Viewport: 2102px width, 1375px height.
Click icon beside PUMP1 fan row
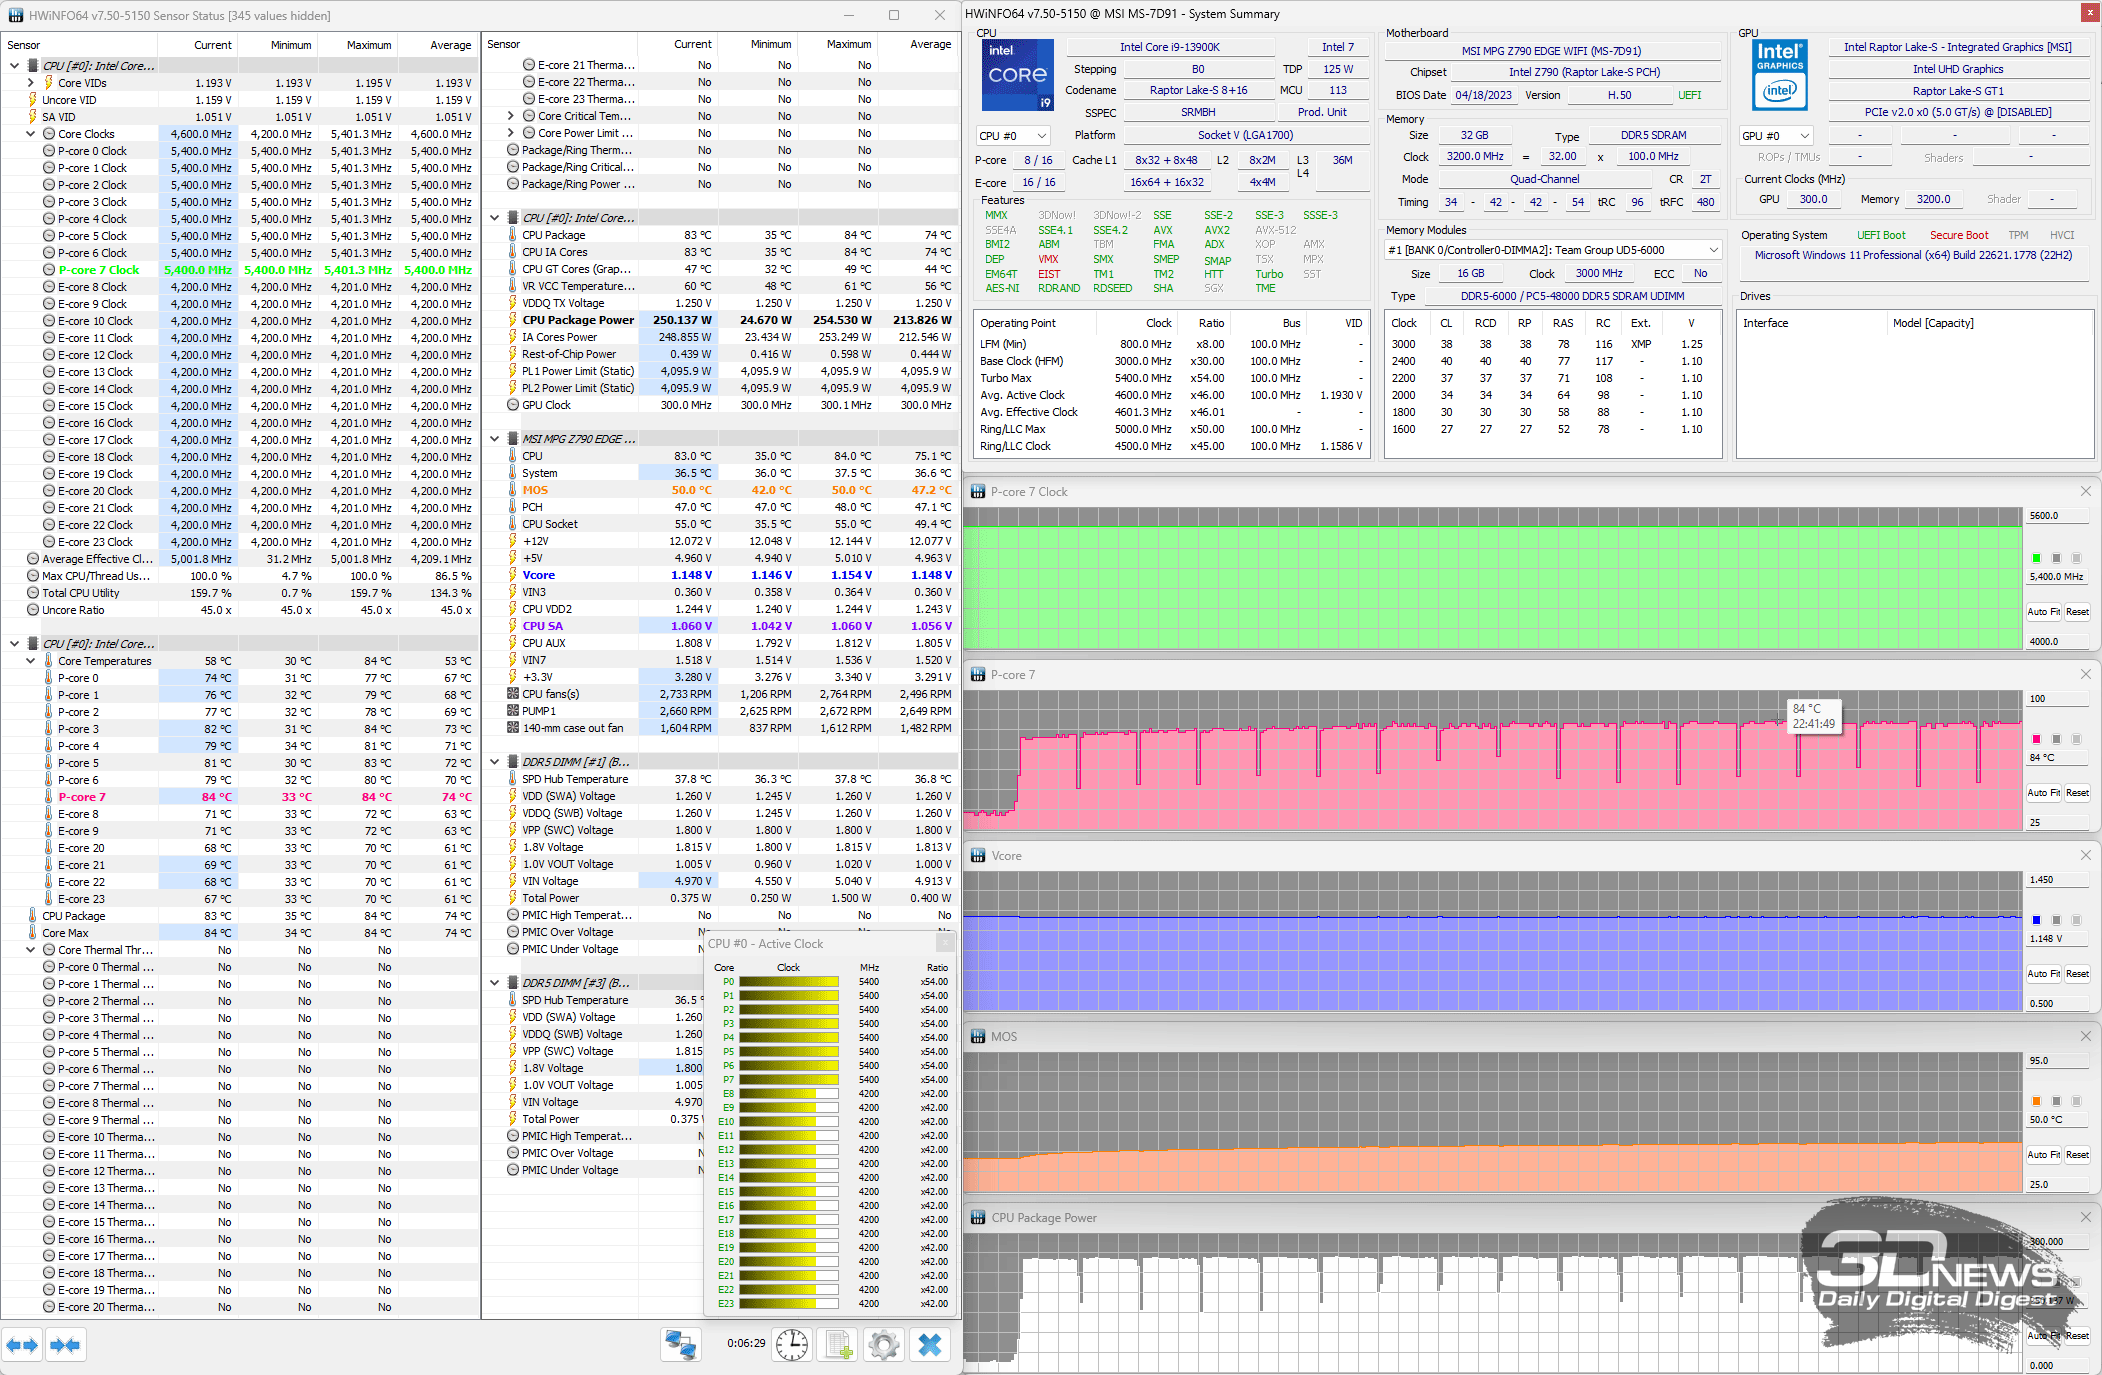coord(513,711)
